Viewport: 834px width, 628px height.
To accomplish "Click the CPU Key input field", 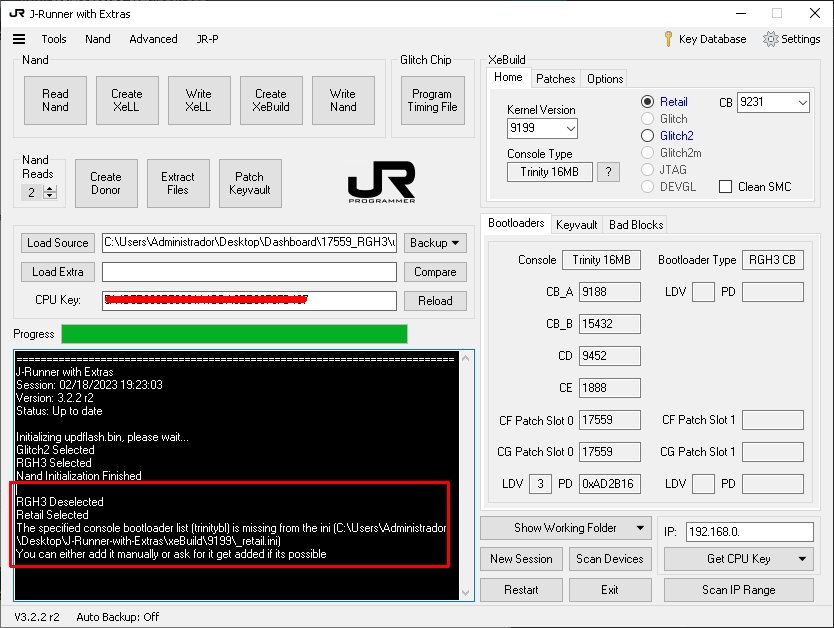I will 249,300.
